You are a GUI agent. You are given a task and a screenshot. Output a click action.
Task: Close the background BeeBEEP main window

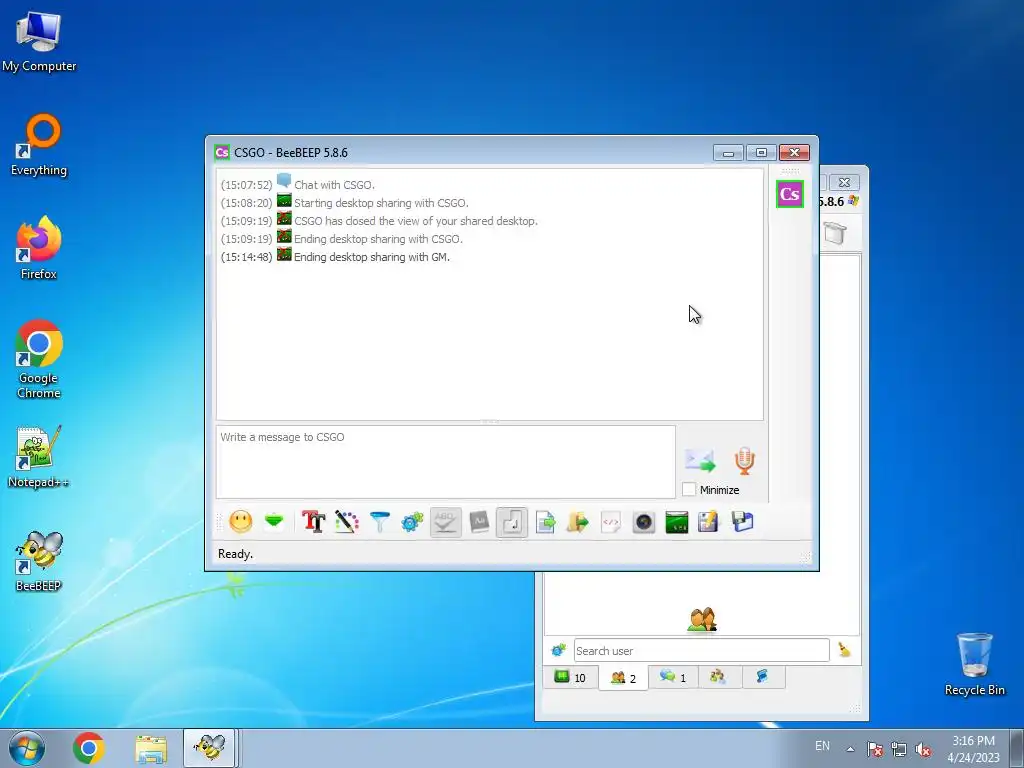click(844, 182)
